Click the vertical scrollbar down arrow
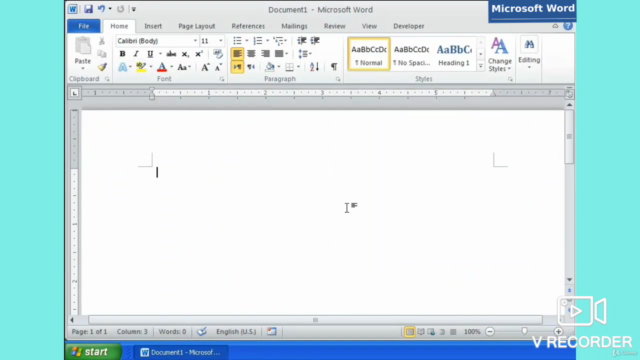 pos(569,280)
